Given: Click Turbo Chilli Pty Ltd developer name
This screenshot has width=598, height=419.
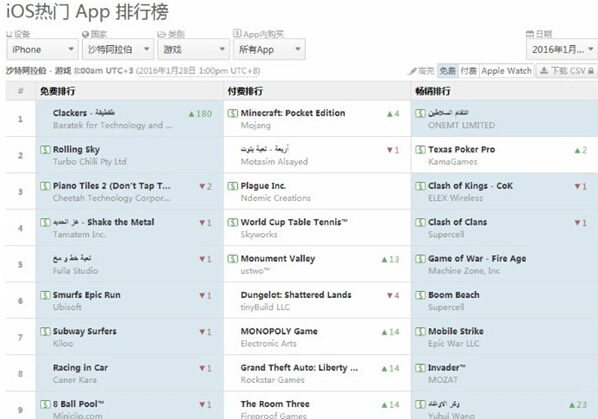Looking at the screenshot, I should pos(90,162).
